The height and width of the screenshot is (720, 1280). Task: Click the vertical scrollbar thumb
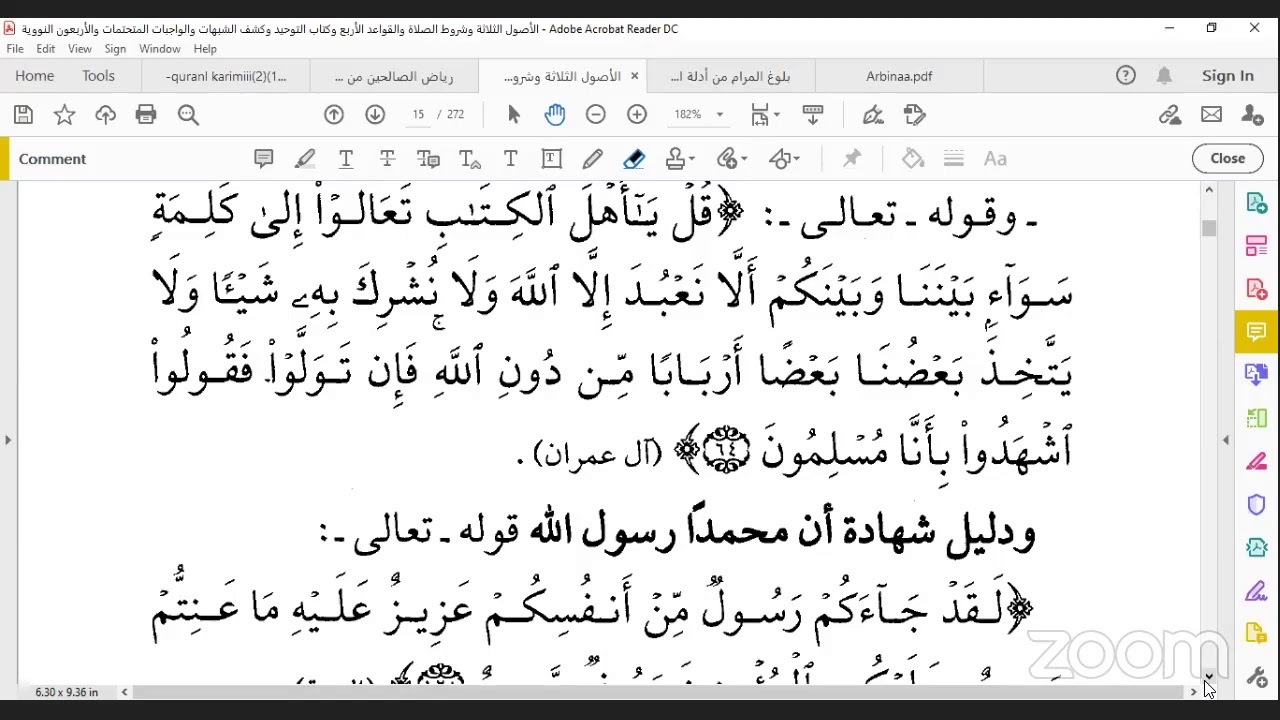[x=1209, y=228]
